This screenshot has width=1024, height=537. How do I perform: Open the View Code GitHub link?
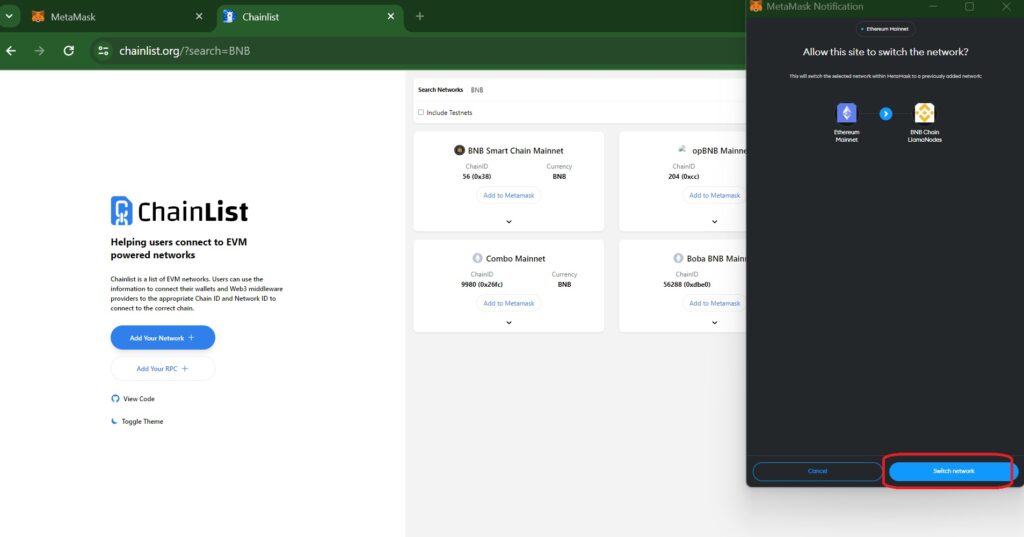pos(133,399)
